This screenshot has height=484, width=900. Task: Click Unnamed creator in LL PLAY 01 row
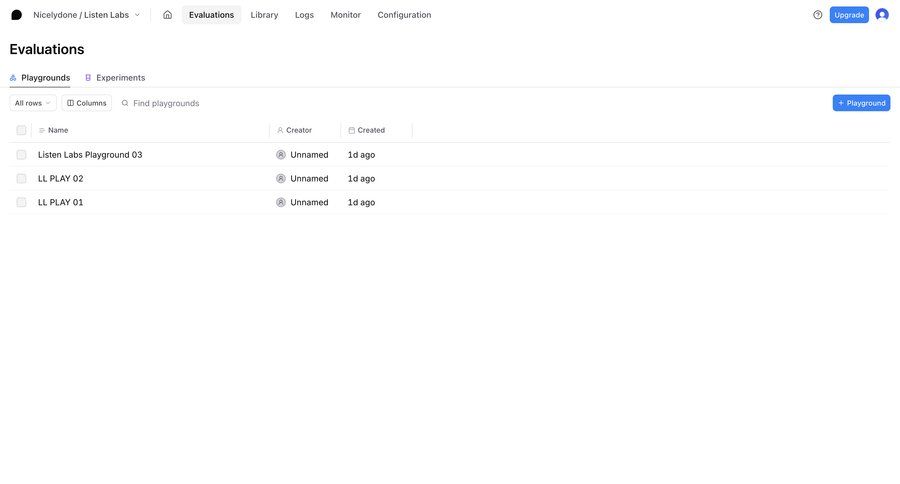point(309,203)
